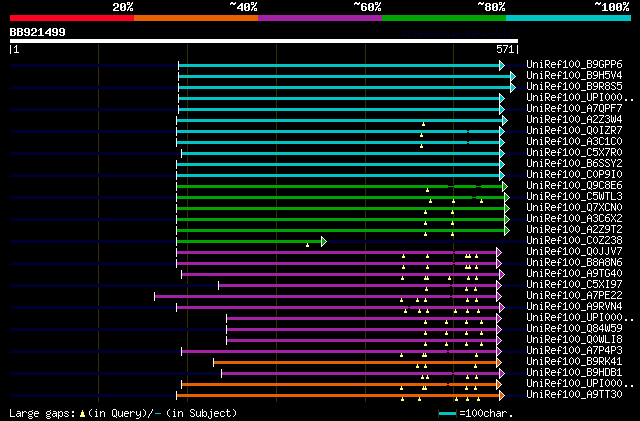Click the green alignment bar for Q7XCN0
Screen dimensions: 640x421
341,208
